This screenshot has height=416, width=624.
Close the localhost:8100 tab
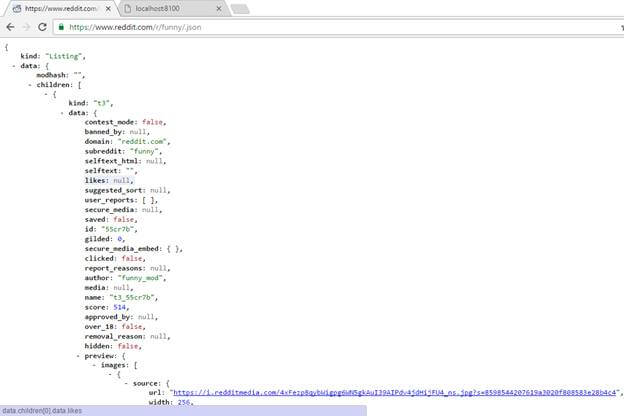point(218,8)
